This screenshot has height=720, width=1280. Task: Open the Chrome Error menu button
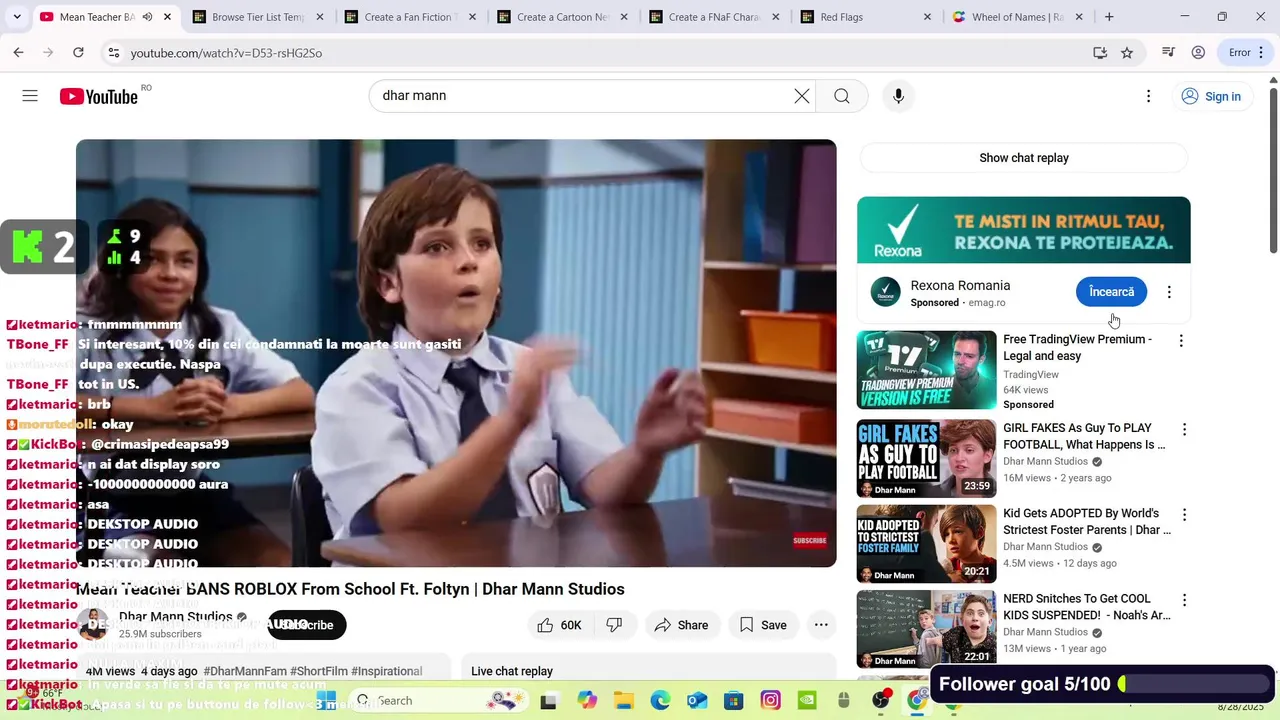coord(1246,53)
